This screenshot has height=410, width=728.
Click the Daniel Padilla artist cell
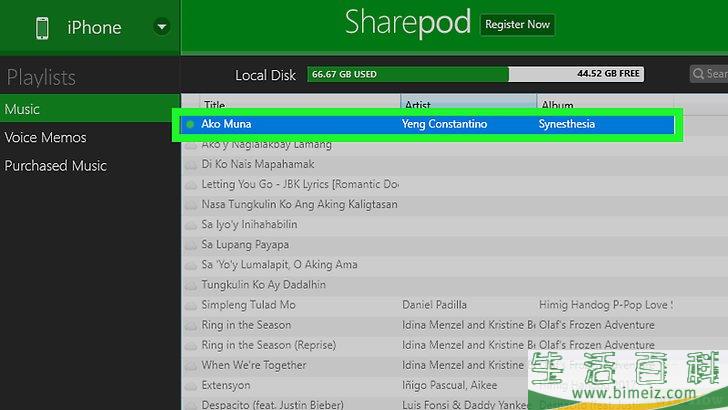pos(434,305)
